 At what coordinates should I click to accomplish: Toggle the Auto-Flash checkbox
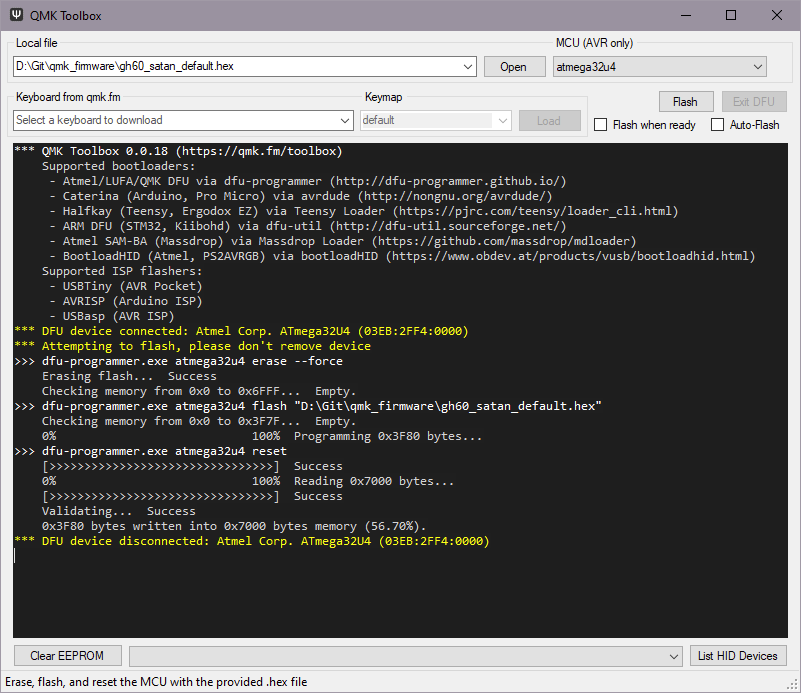tap(717, 125)
